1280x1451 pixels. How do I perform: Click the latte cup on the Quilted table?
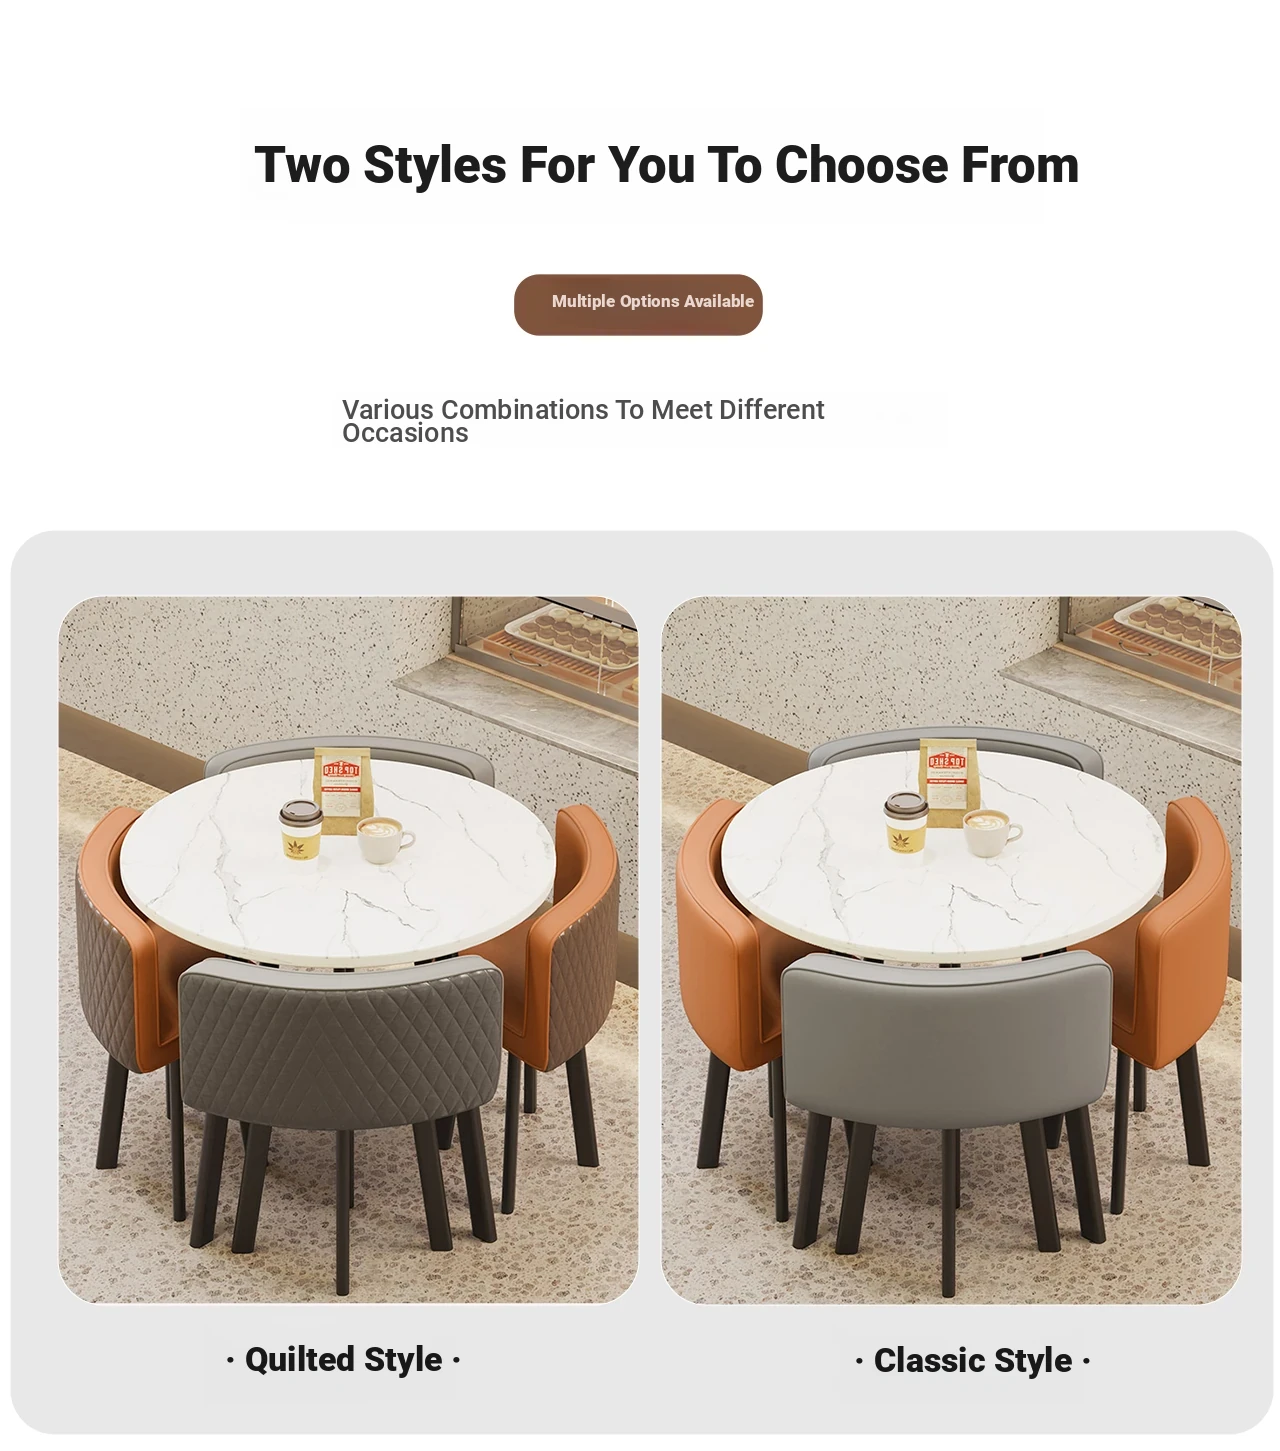[x=384, y=839]
